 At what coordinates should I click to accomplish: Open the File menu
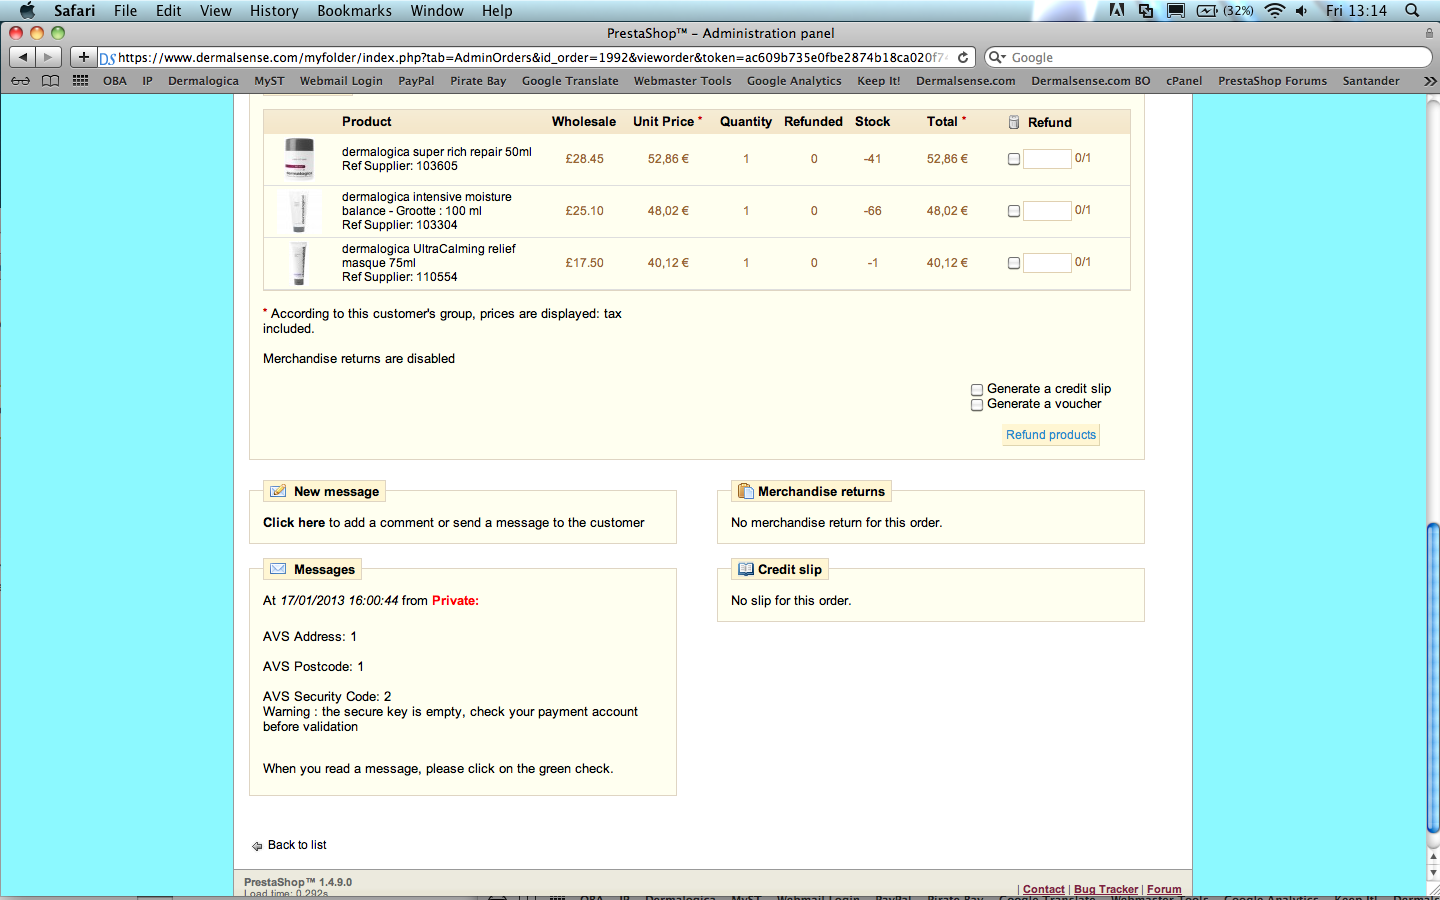pyautogui.click(x=126, y=11)
